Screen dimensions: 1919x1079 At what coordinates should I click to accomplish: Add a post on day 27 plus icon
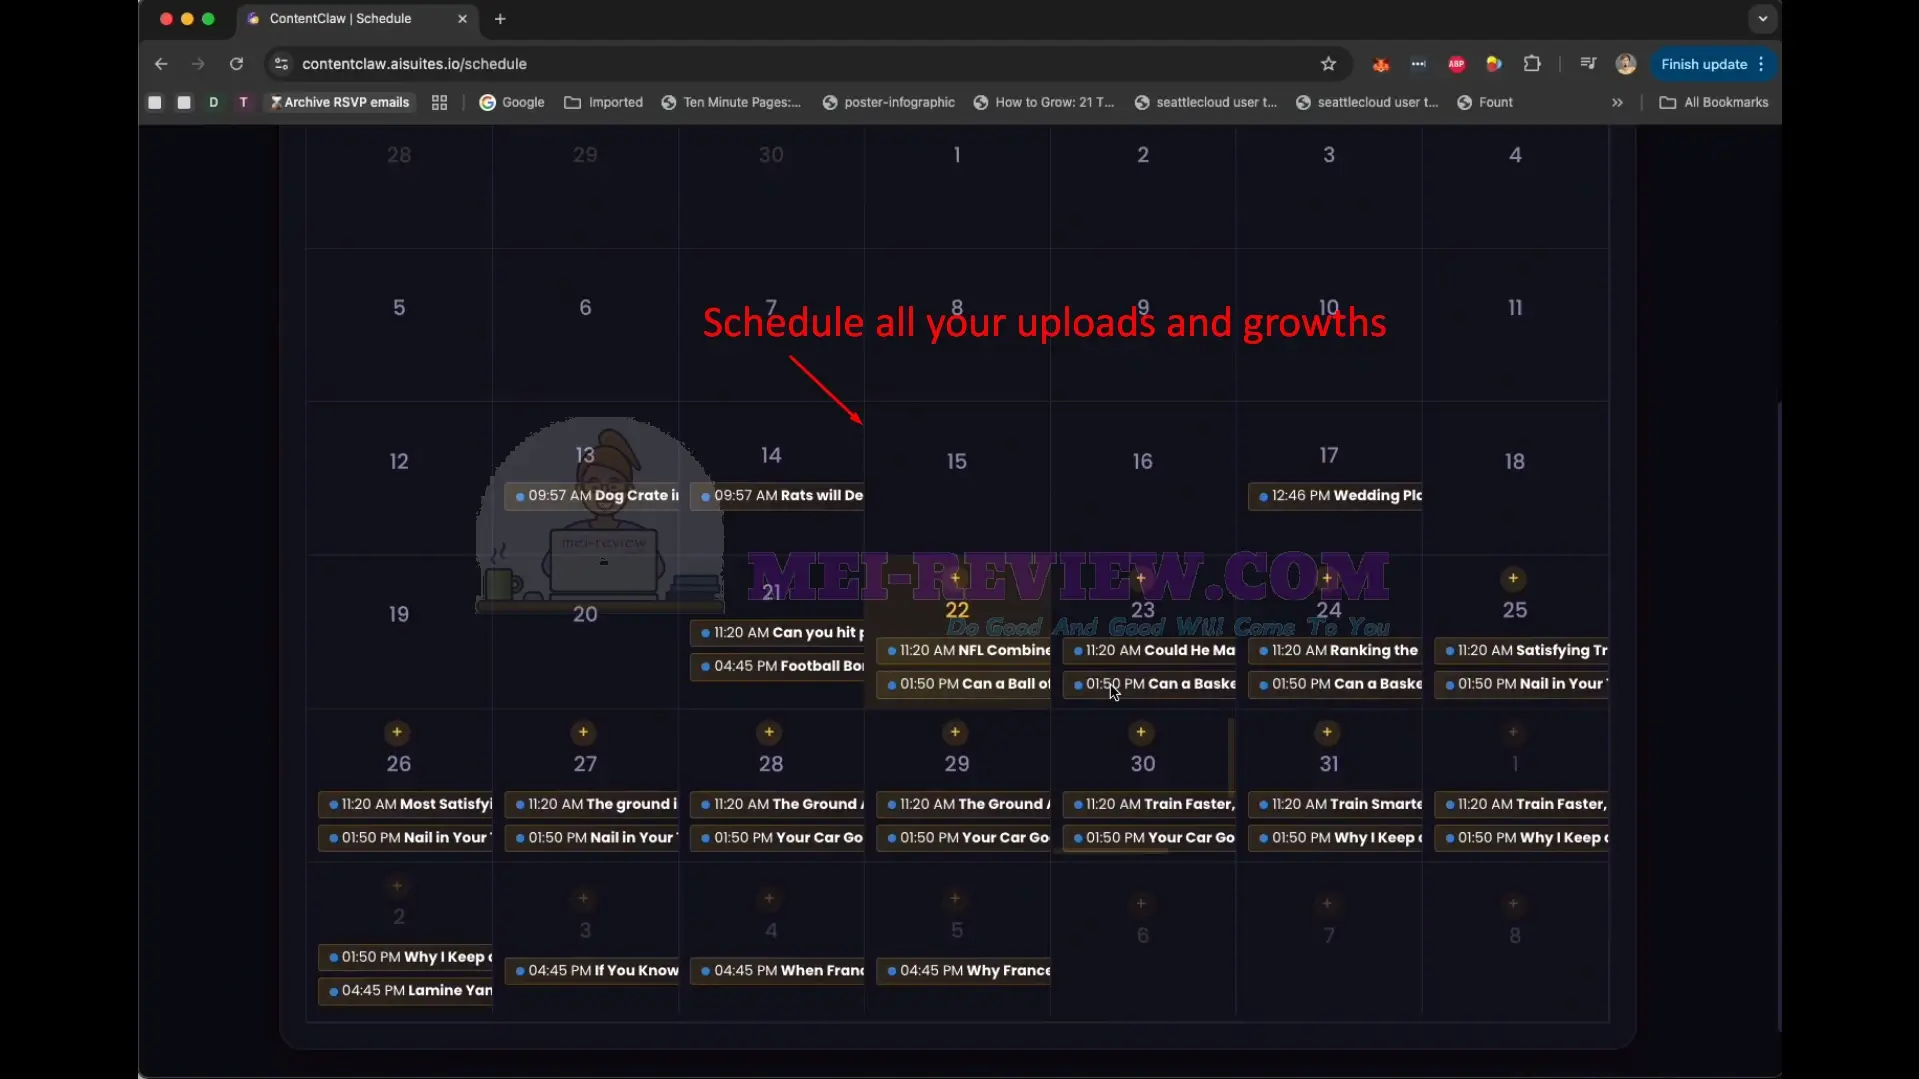pyautogui.click(x=583, y=733)
